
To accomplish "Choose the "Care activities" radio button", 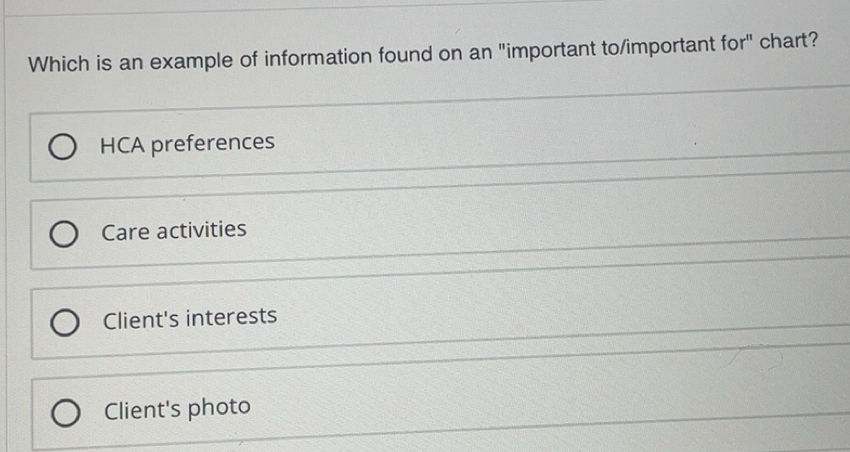I will coord(63,235).
